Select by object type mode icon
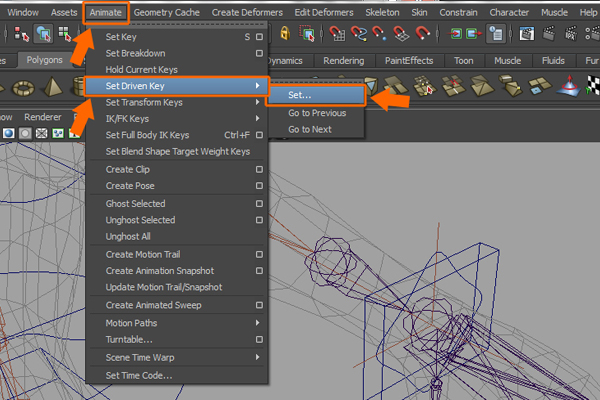The height and width of the screenshot is (400, 600). pyautogui.click(x=43, y=34)
